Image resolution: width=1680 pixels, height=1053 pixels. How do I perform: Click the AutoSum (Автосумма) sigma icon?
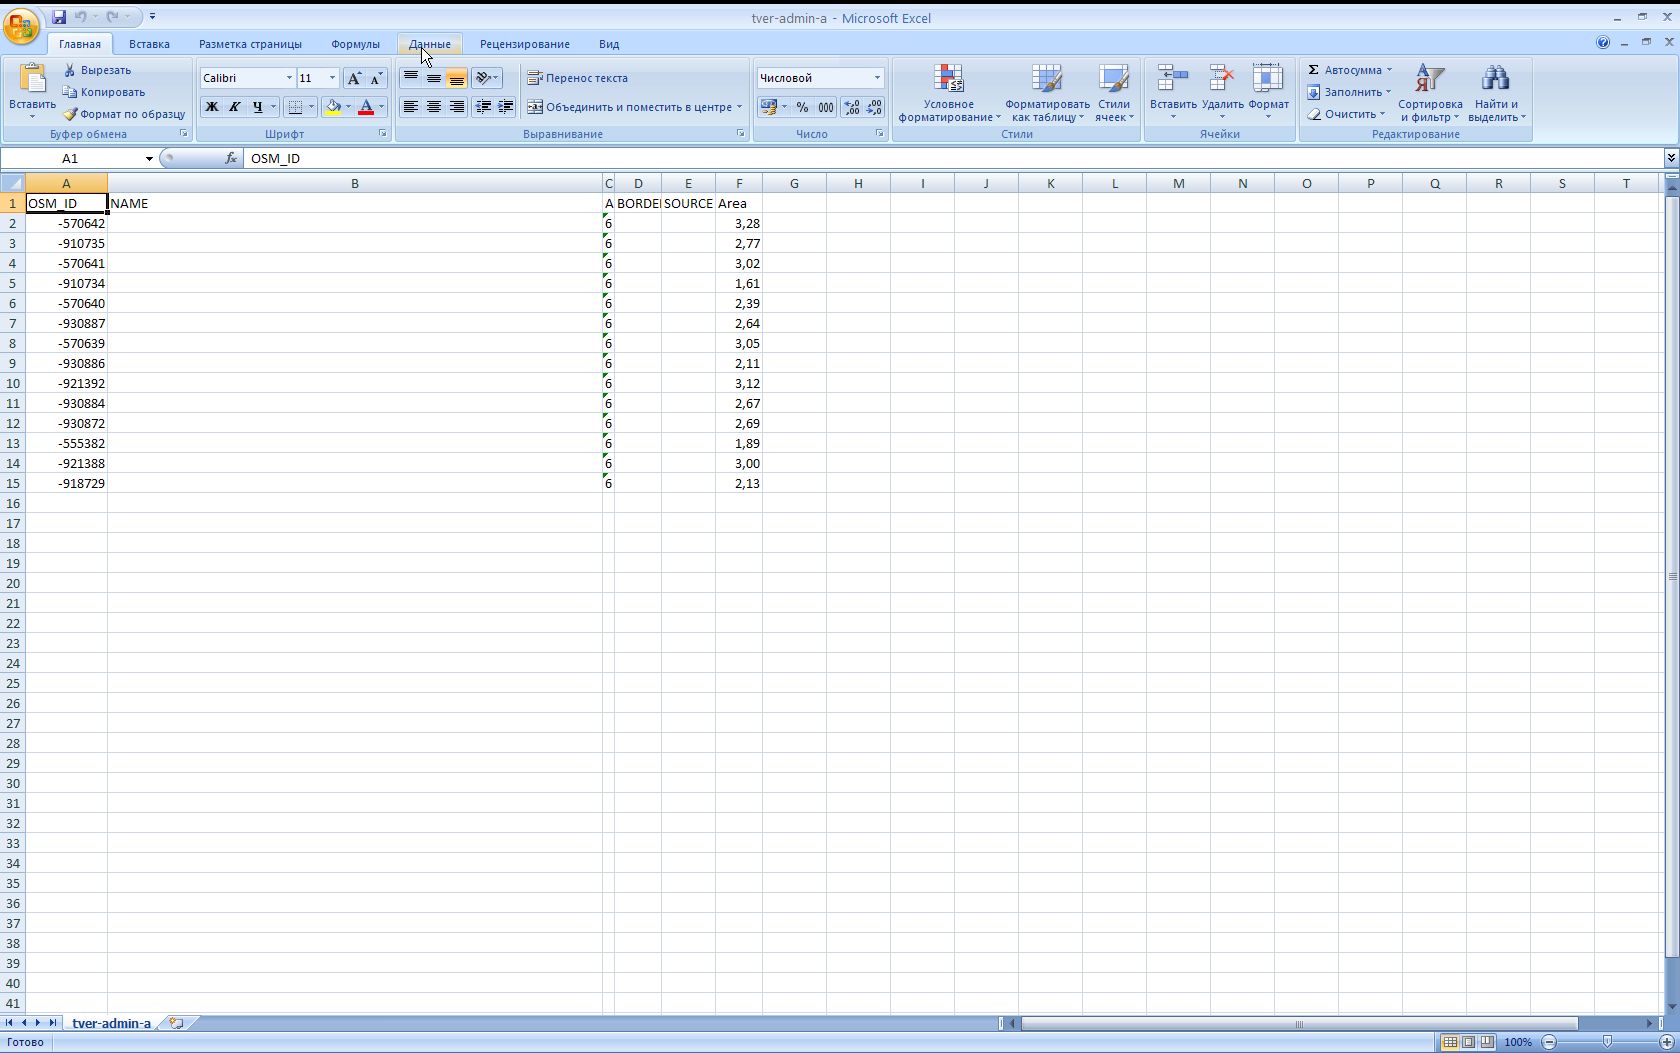[x=1314, y=70]
